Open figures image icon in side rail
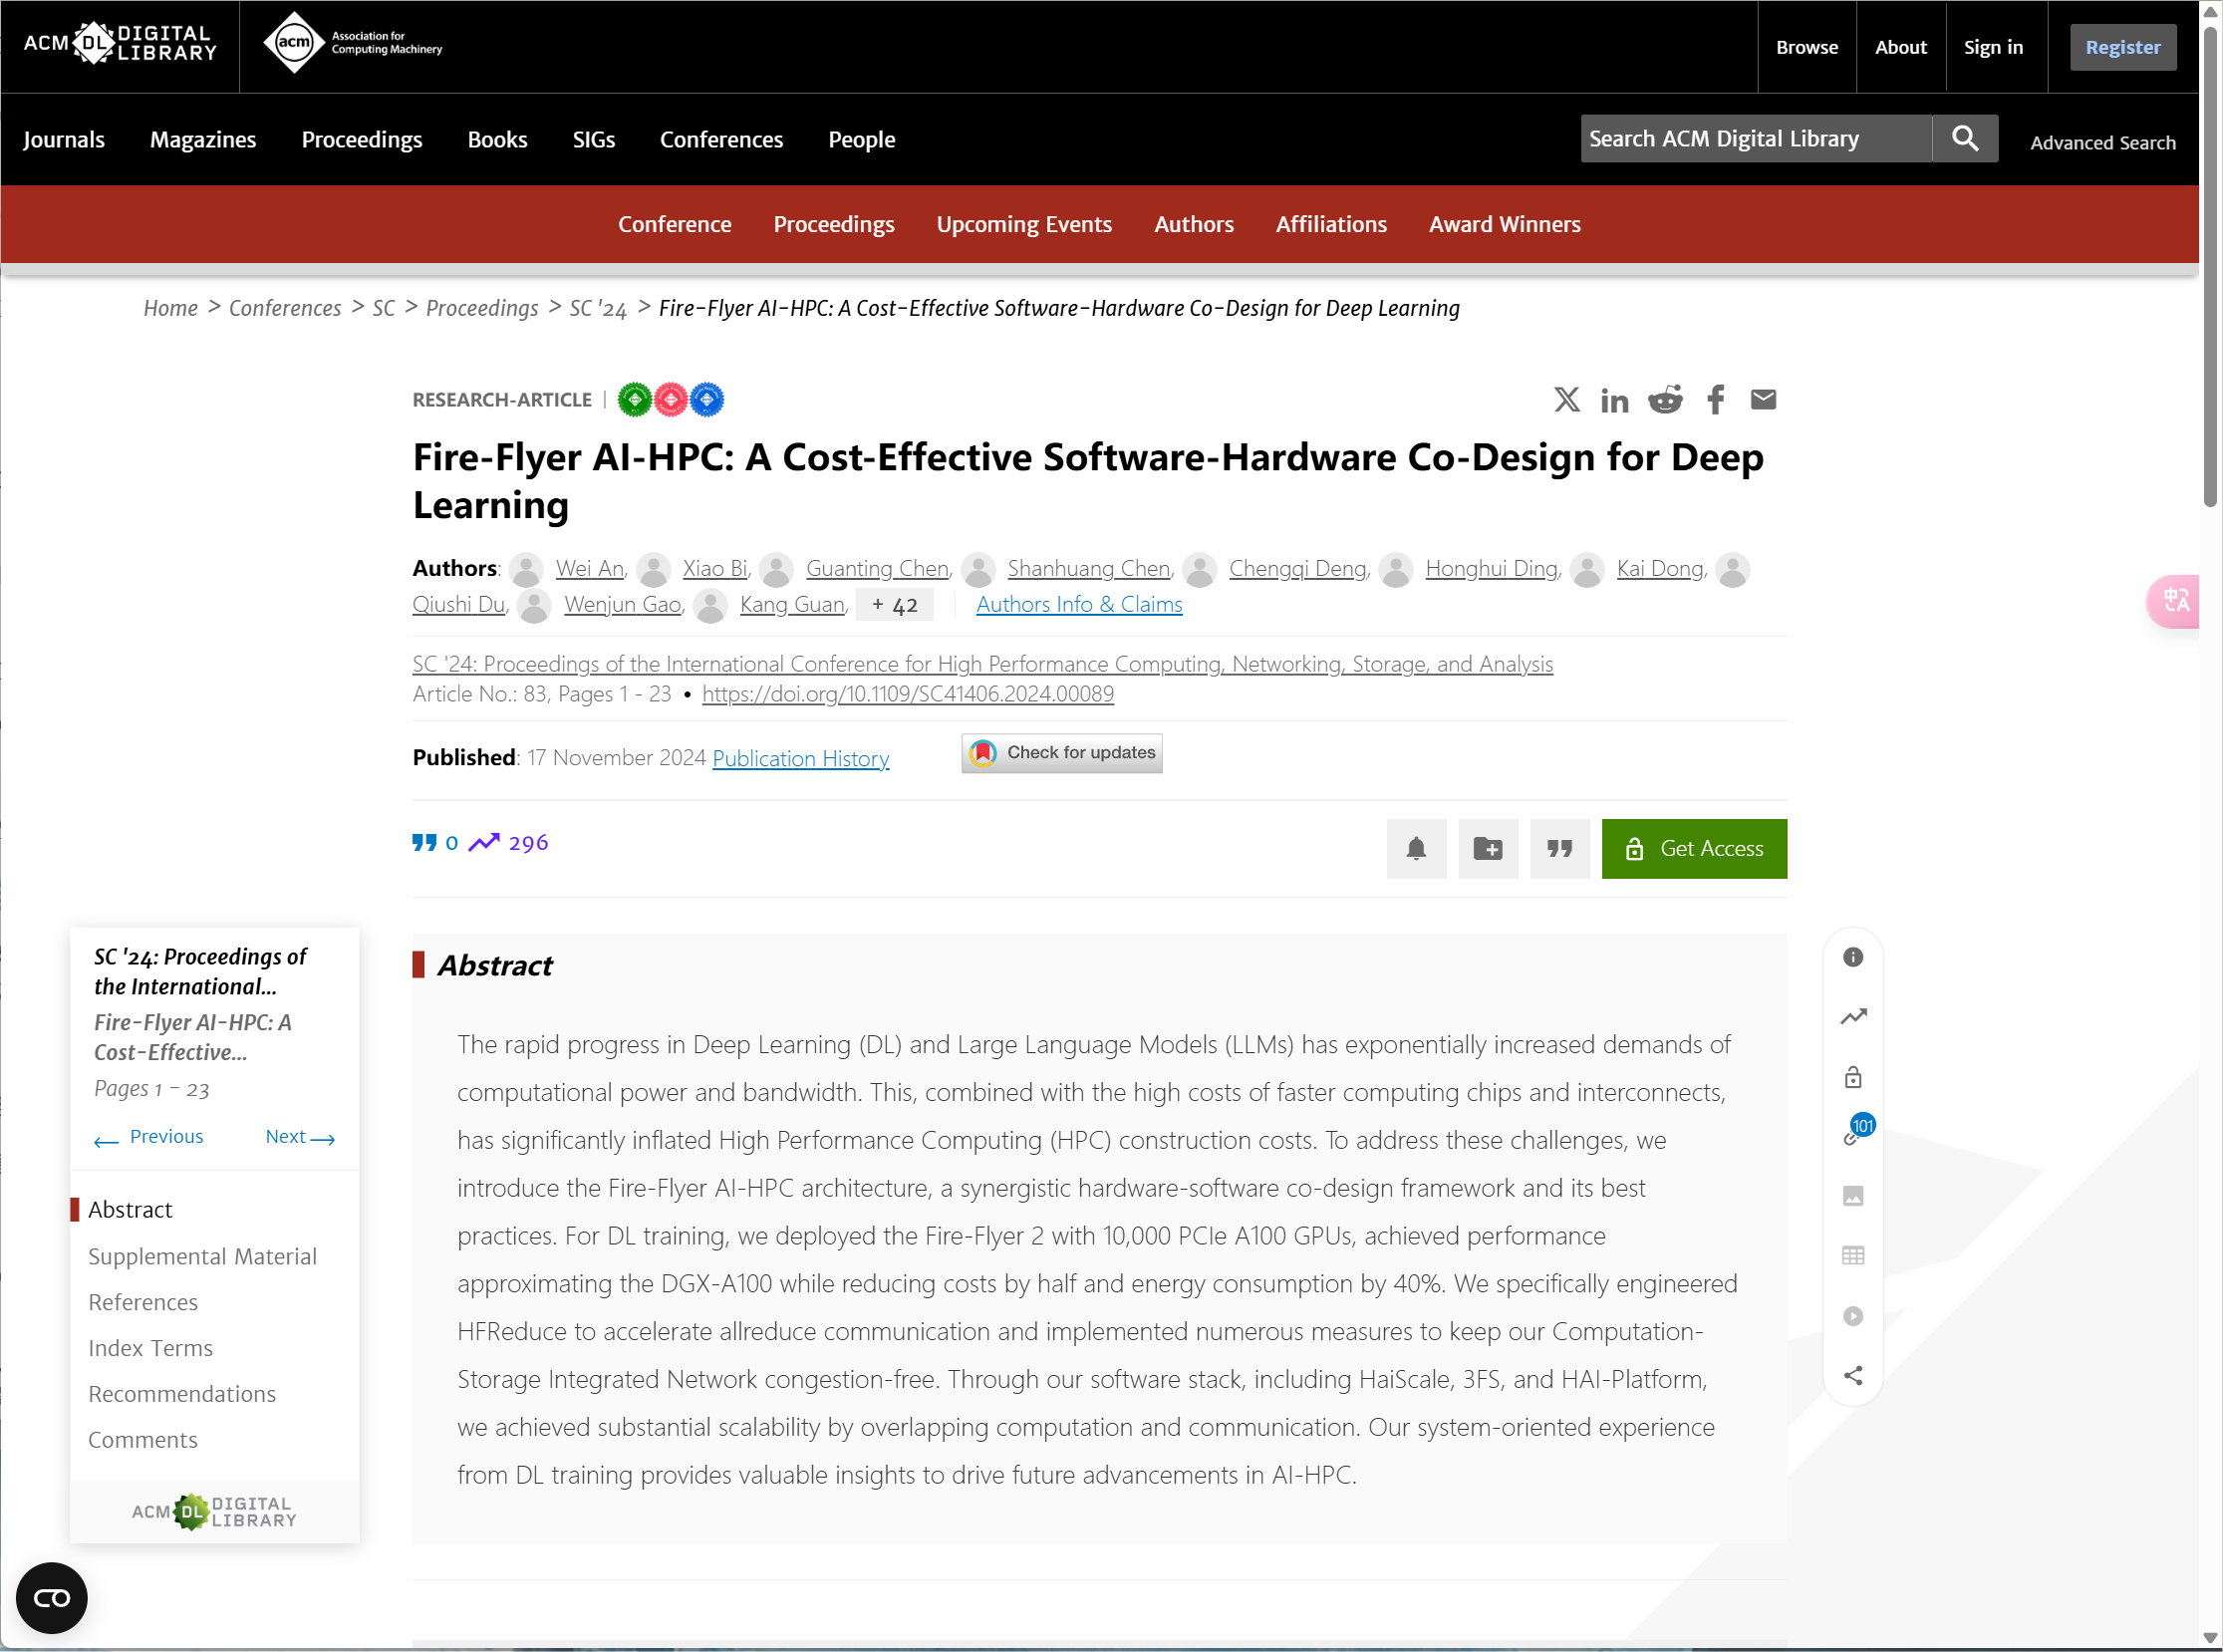 click(x=1853, y=1196)
